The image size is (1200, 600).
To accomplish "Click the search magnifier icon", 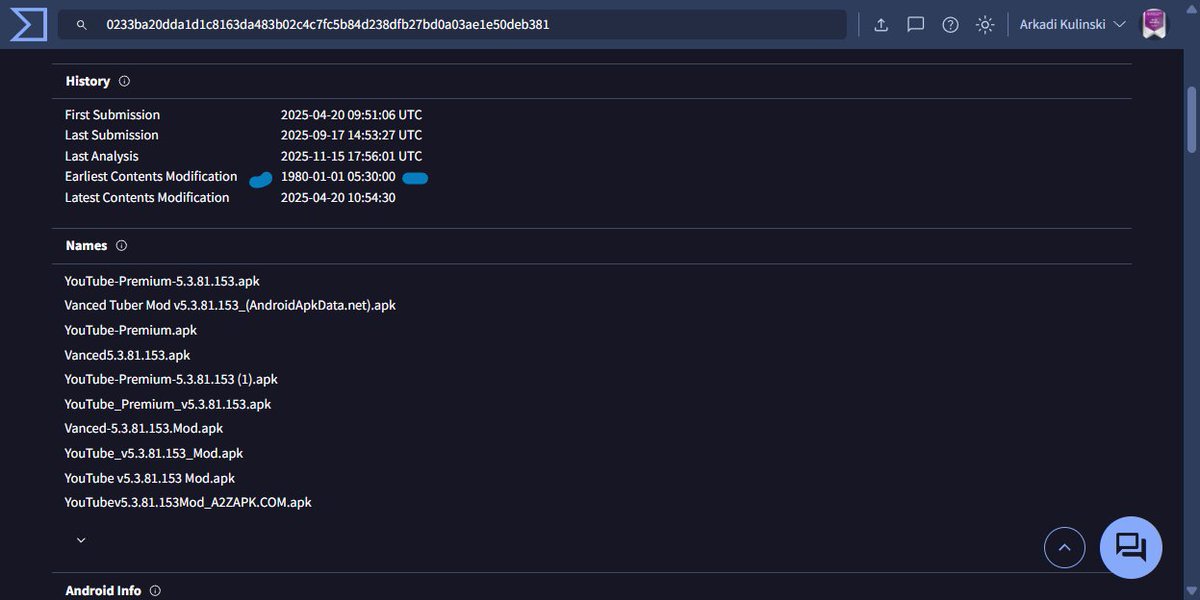I will click(81, 24).
